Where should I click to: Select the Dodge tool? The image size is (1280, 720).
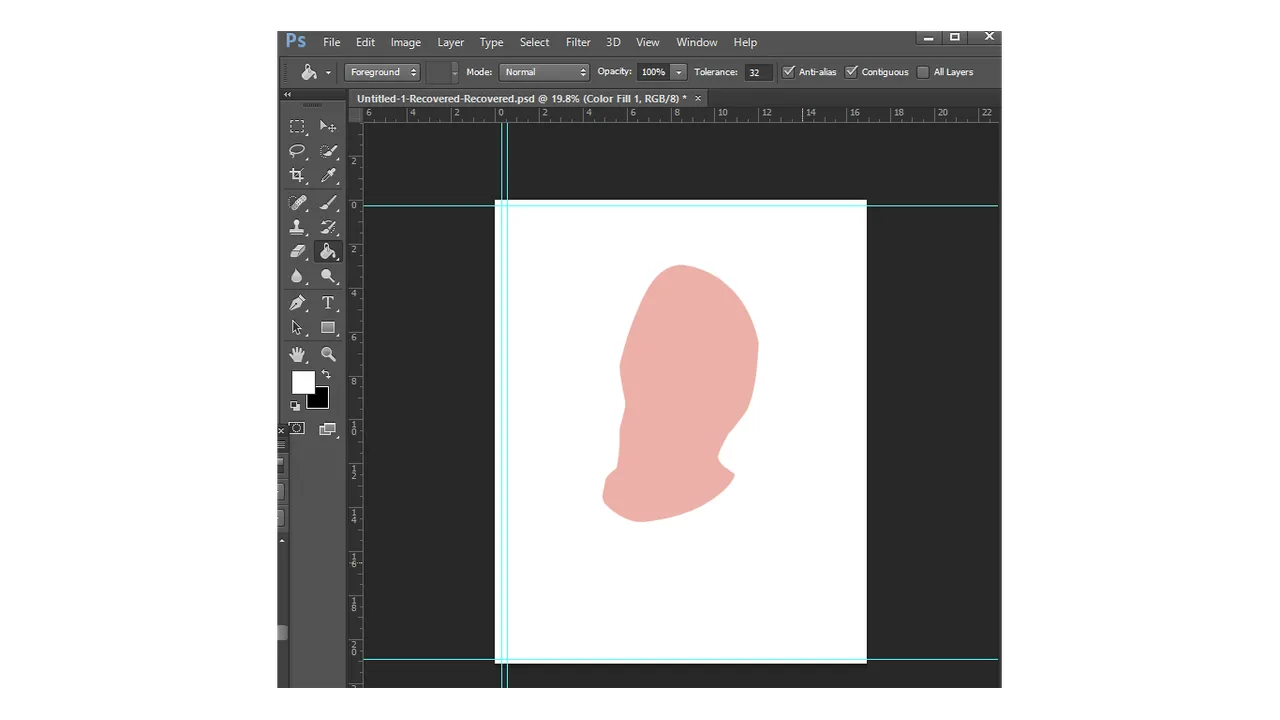(x=328, y=276)
